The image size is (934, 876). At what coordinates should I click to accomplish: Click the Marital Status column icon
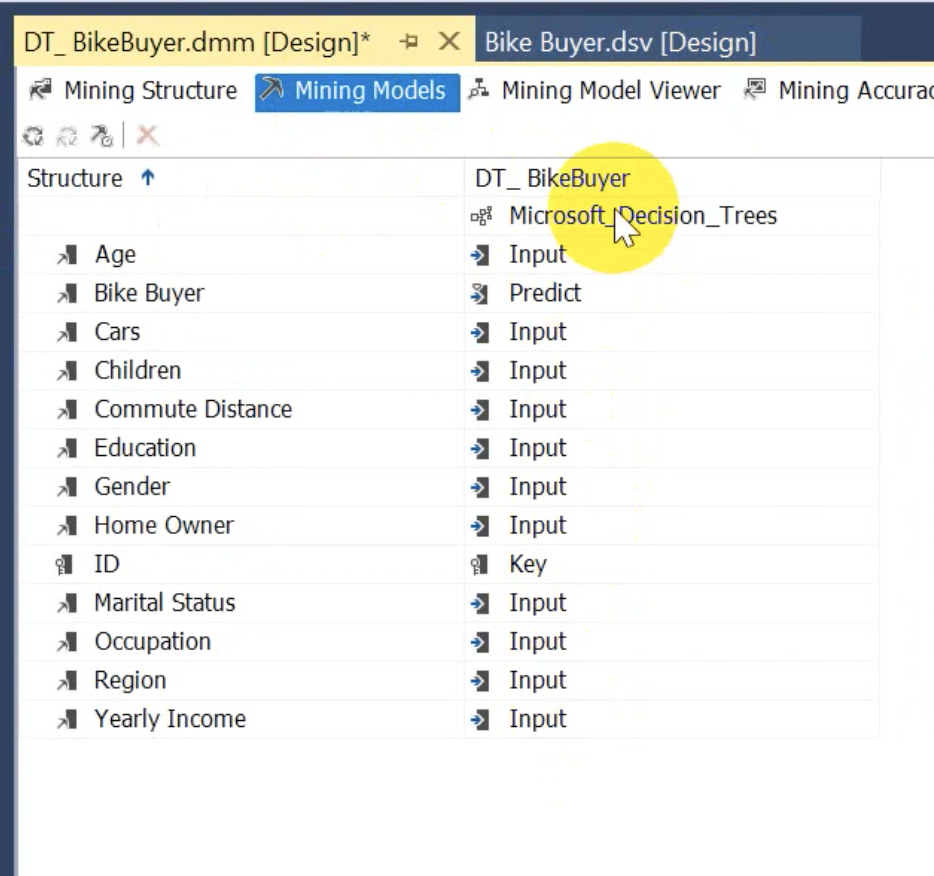click(x=67, y=603)
